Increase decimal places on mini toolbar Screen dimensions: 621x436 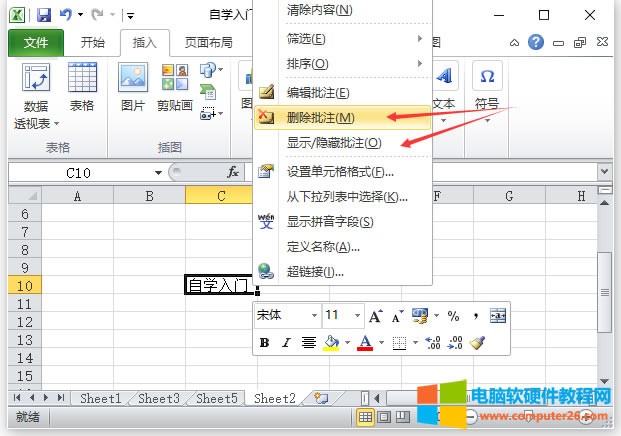pyautogui.click(x=432, y=343)
